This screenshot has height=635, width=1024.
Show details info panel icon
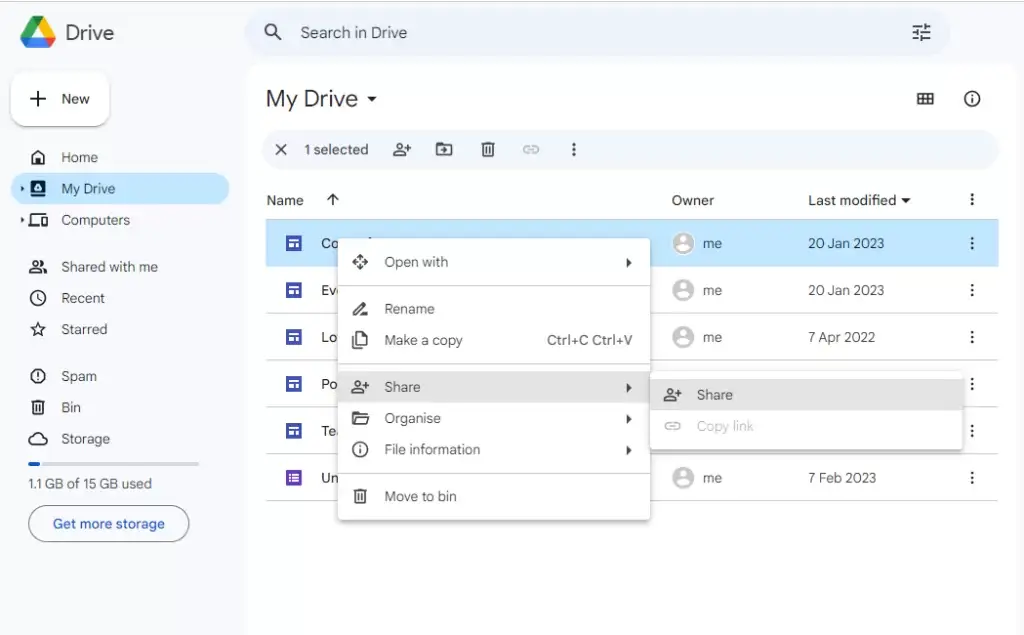[972, 99]
